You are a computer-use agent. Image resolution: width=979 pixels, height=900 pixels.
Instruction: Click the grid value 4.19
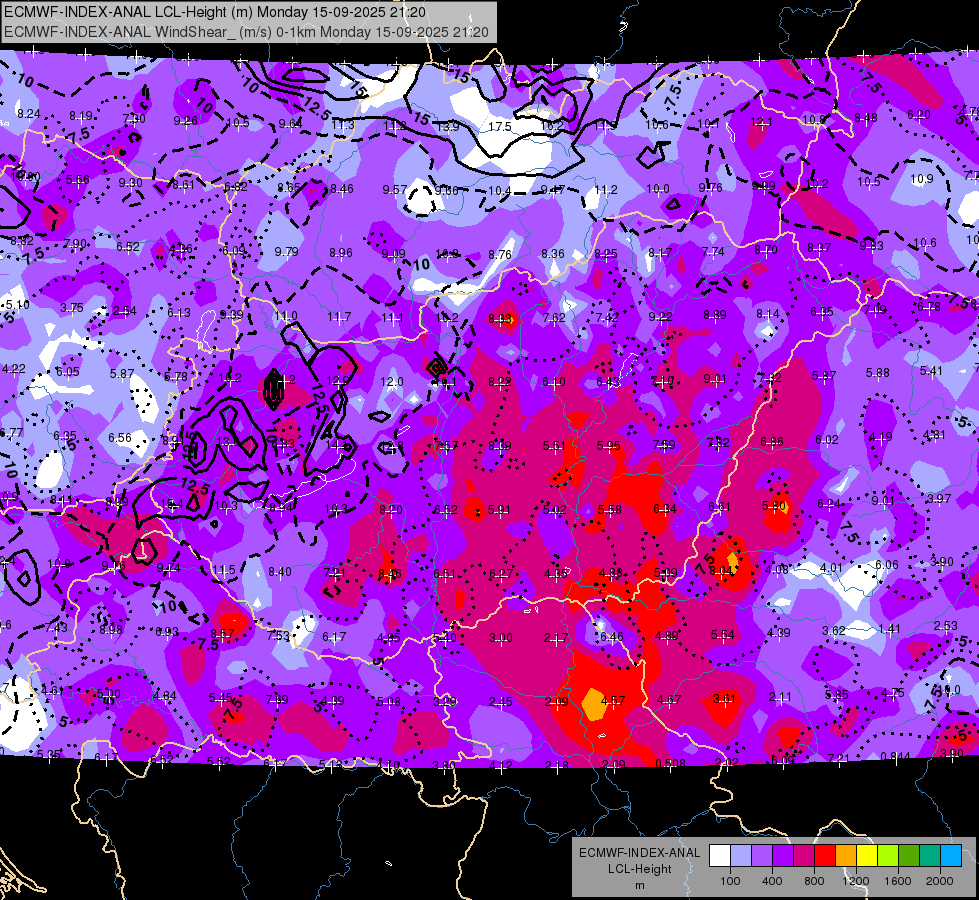click(880, 437)
